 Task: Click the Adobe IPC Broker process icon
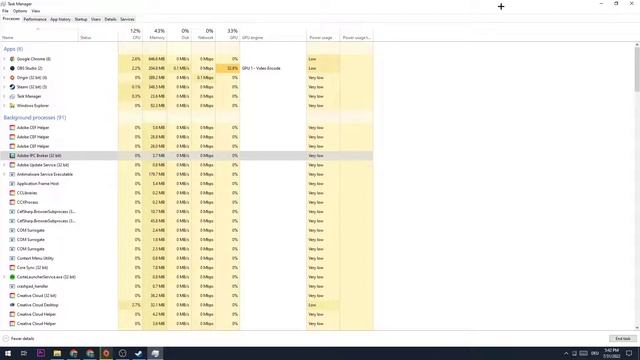12,156
